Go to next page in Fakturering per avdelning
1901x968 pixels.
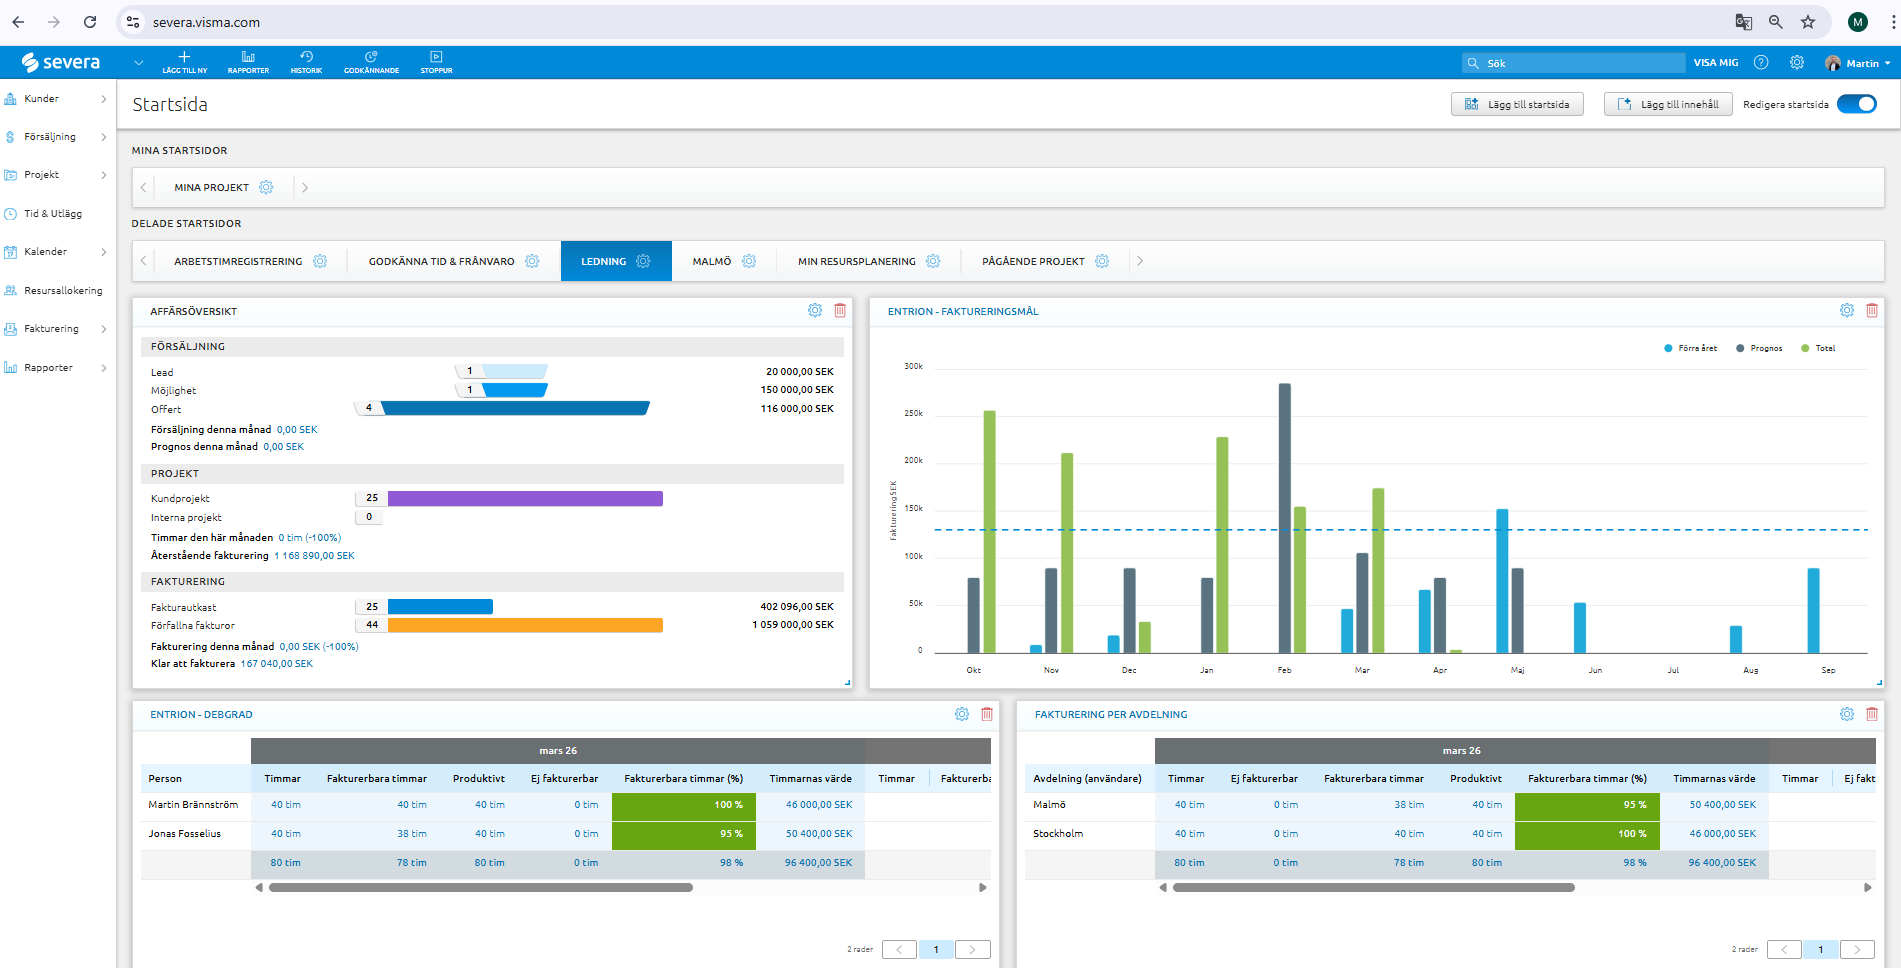[1857, 949]
